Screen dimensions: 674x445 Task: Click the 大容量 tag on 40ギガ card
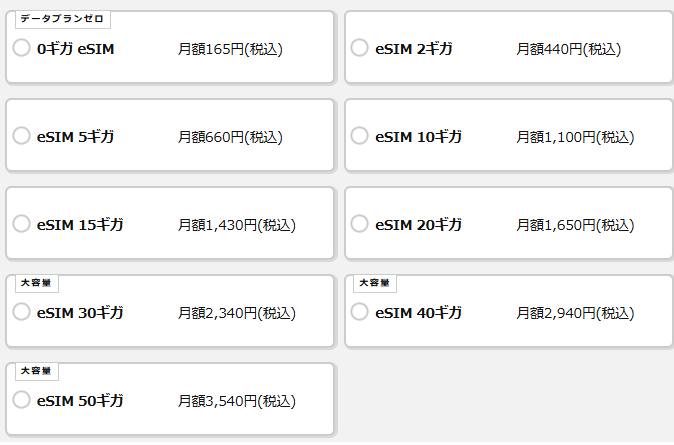pos(374,283)
